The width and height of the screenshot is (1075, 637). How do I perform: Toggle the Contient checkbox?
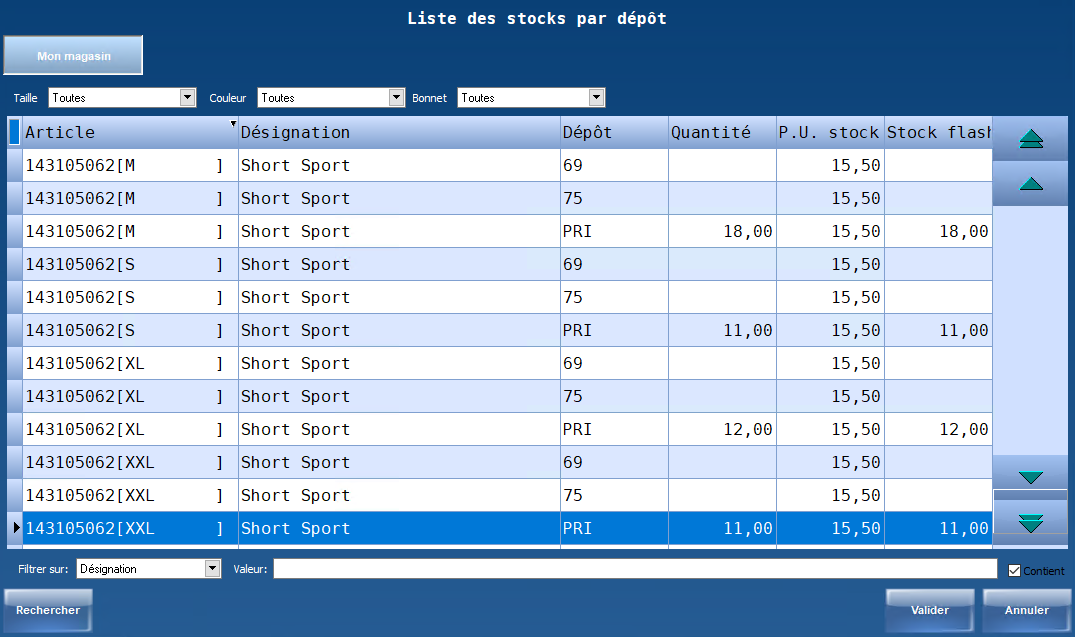point(1015,571)
